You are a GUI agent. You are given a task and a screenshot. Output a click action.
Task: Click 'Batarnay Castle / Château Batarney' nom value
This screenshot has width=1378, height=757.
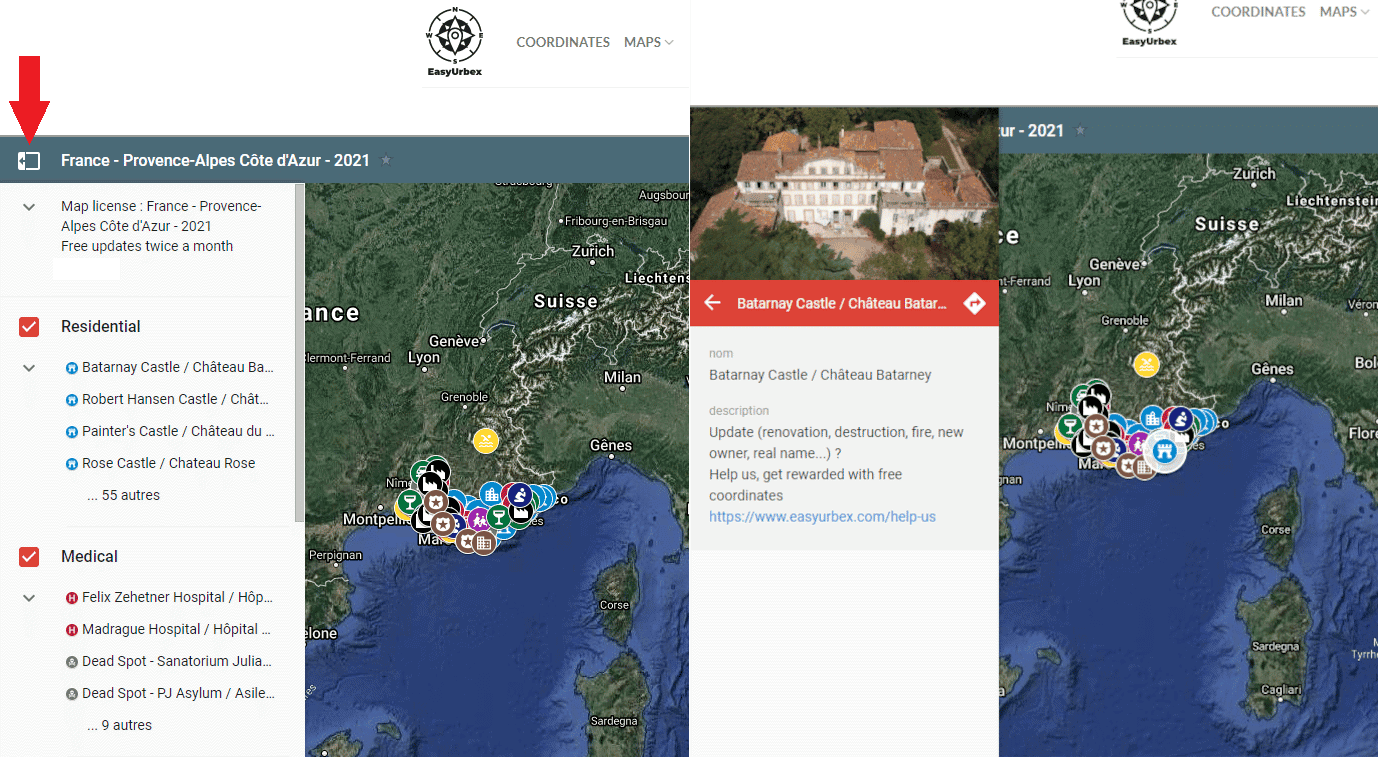click(820, 375)
